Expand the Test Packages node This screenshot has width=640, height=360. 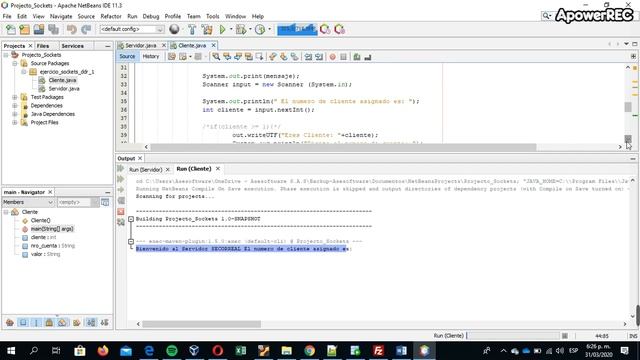15,97
